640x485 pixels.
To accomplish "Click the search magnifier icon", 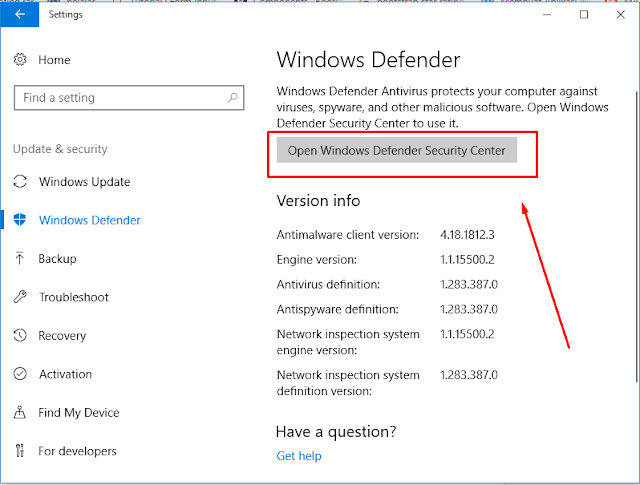I will [233, 98].
